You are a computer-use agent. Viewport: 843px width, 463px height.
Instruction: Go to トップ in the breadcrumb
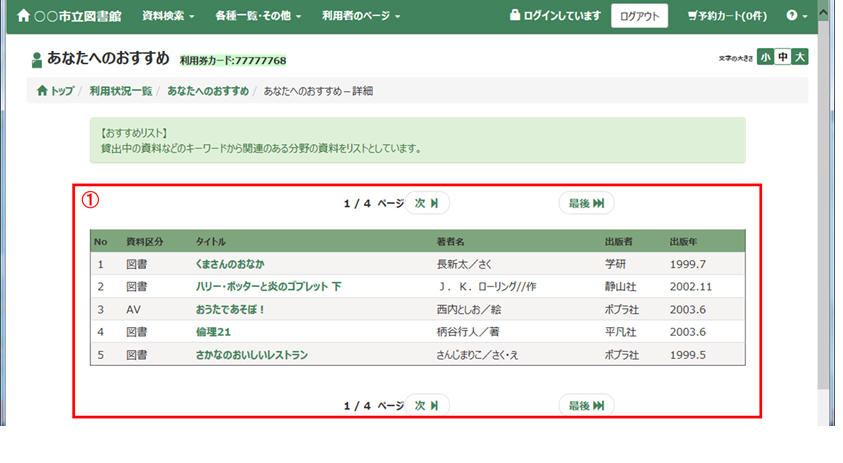click(x=55, y=91)
